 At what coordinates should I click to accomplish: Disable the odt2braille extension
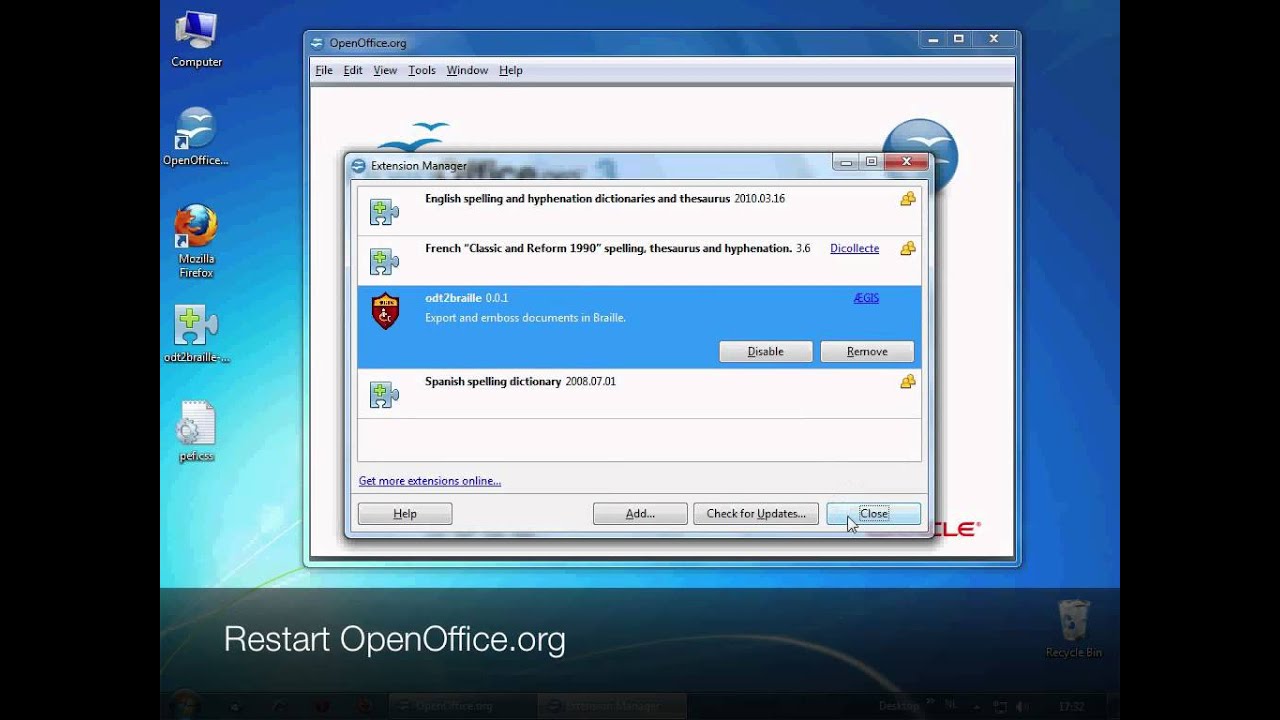(766, 351)
